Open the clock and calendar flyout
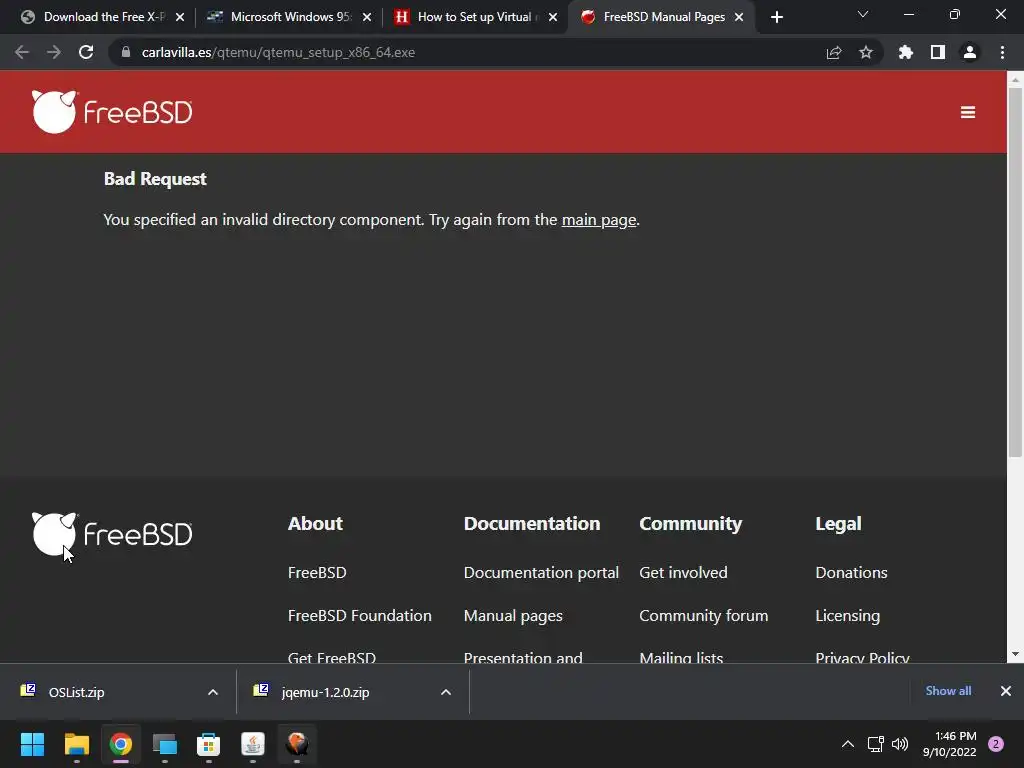 click(950, 744)
